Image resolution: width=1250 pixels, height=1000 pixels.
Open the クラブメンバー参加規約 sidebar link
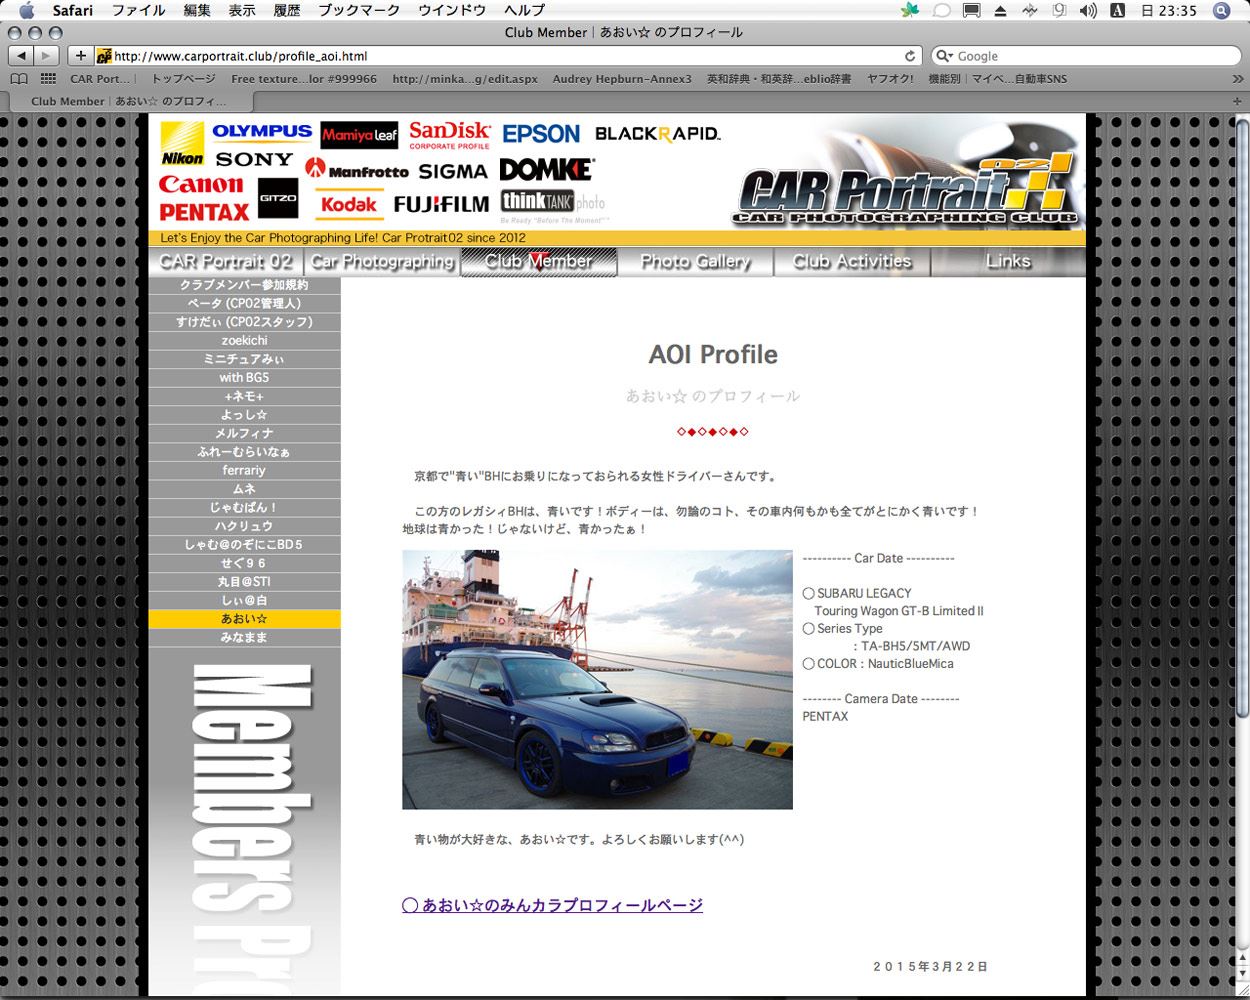[244, 286]
